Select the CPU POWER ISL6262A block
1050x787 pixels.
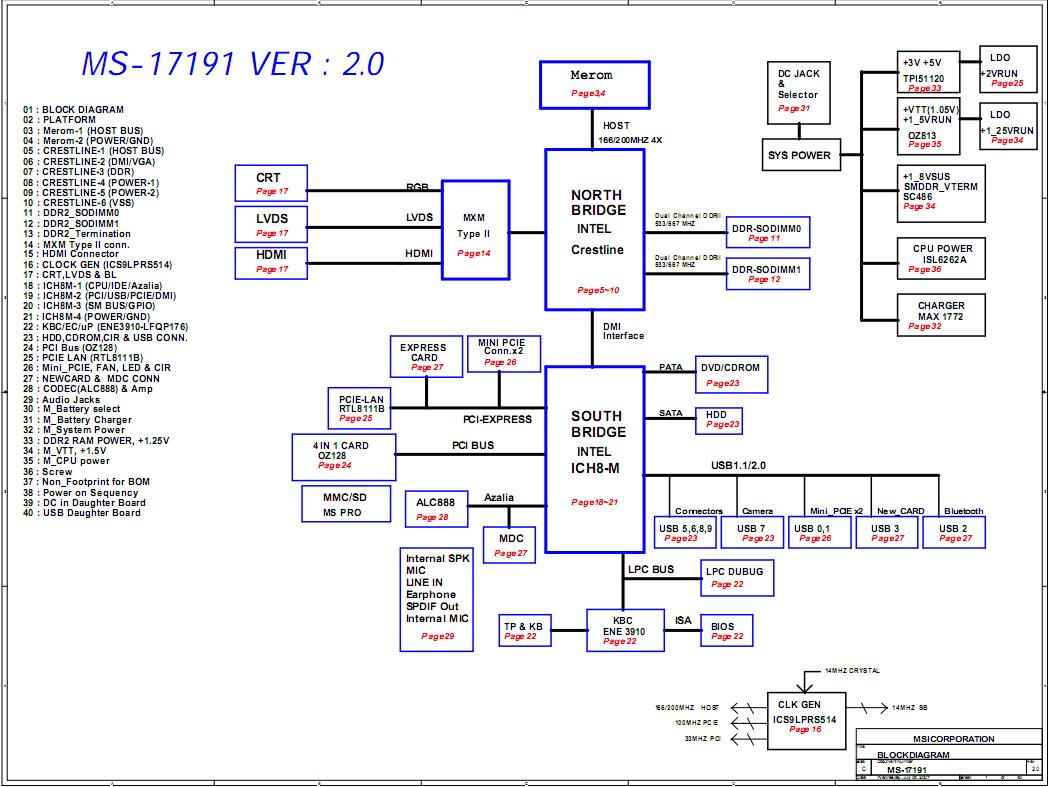941,258
